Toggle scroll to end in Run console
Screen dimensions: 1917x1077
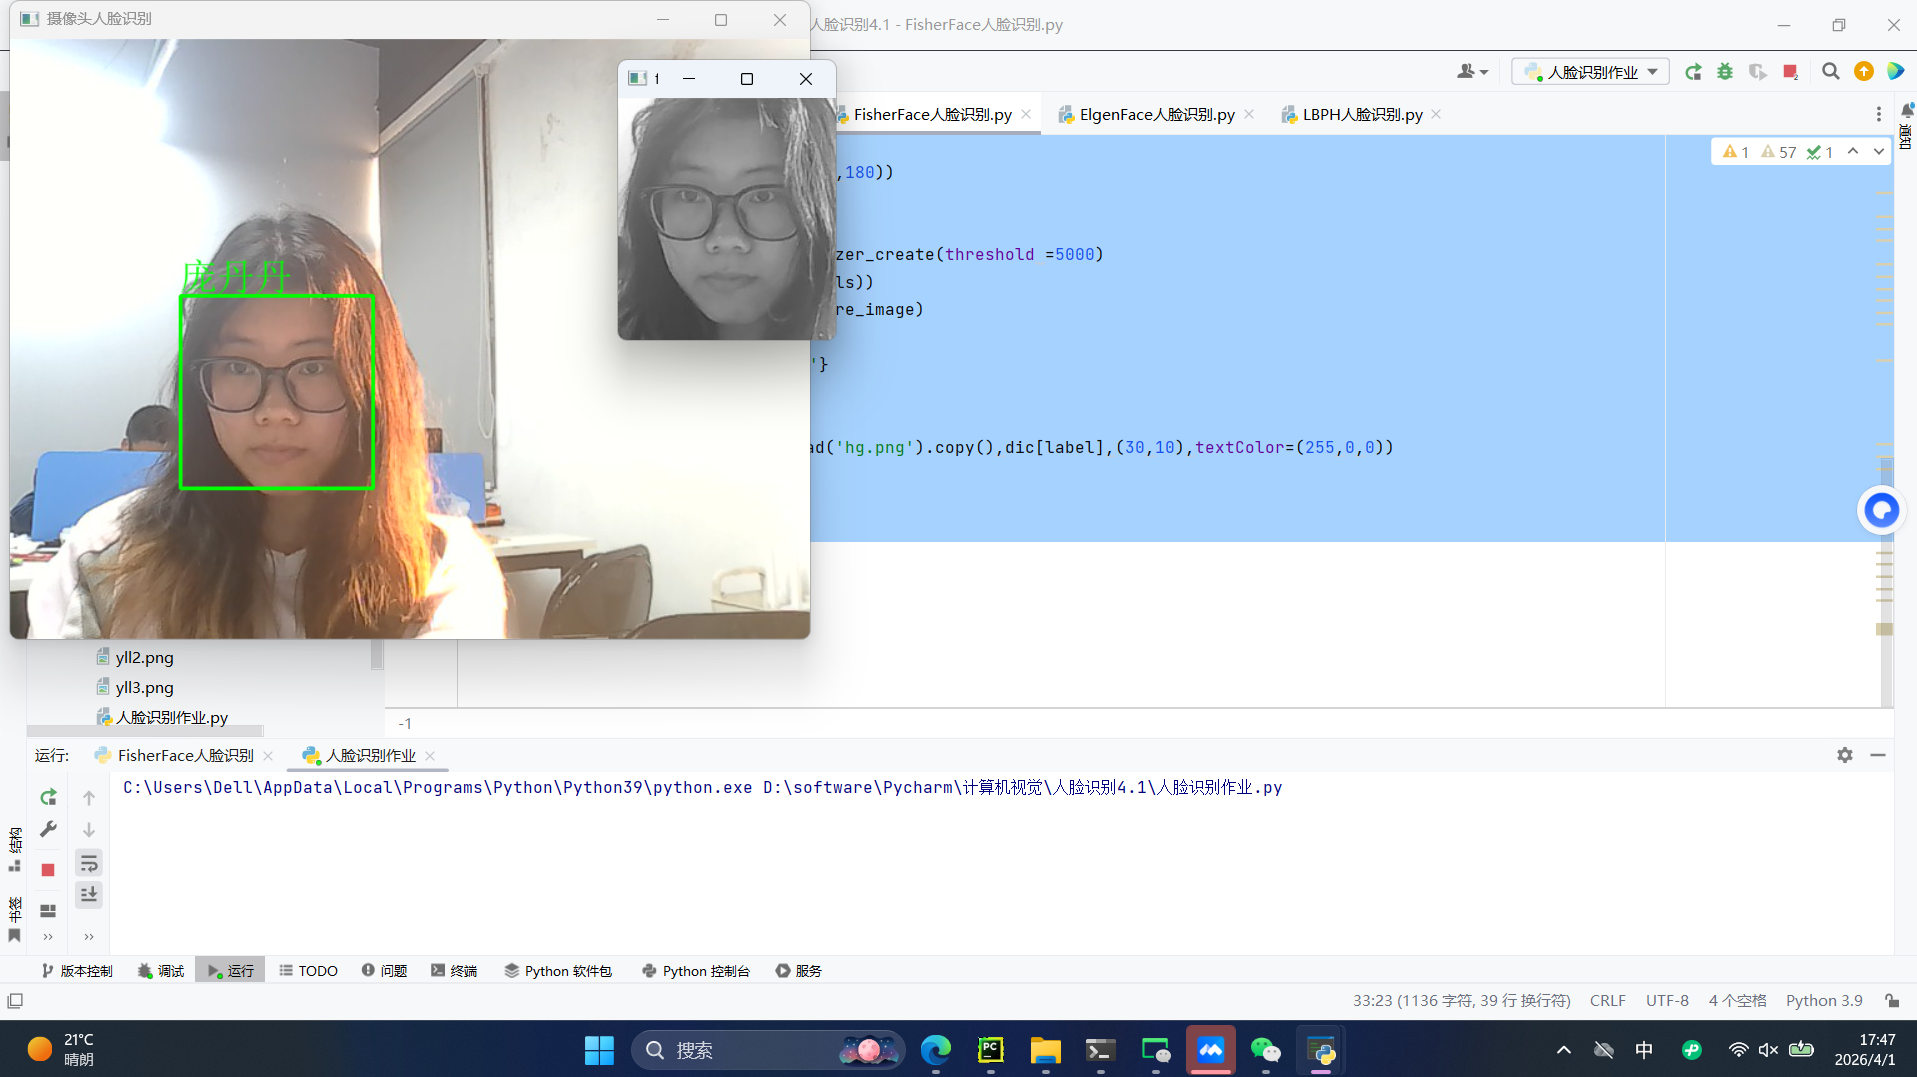89,894
